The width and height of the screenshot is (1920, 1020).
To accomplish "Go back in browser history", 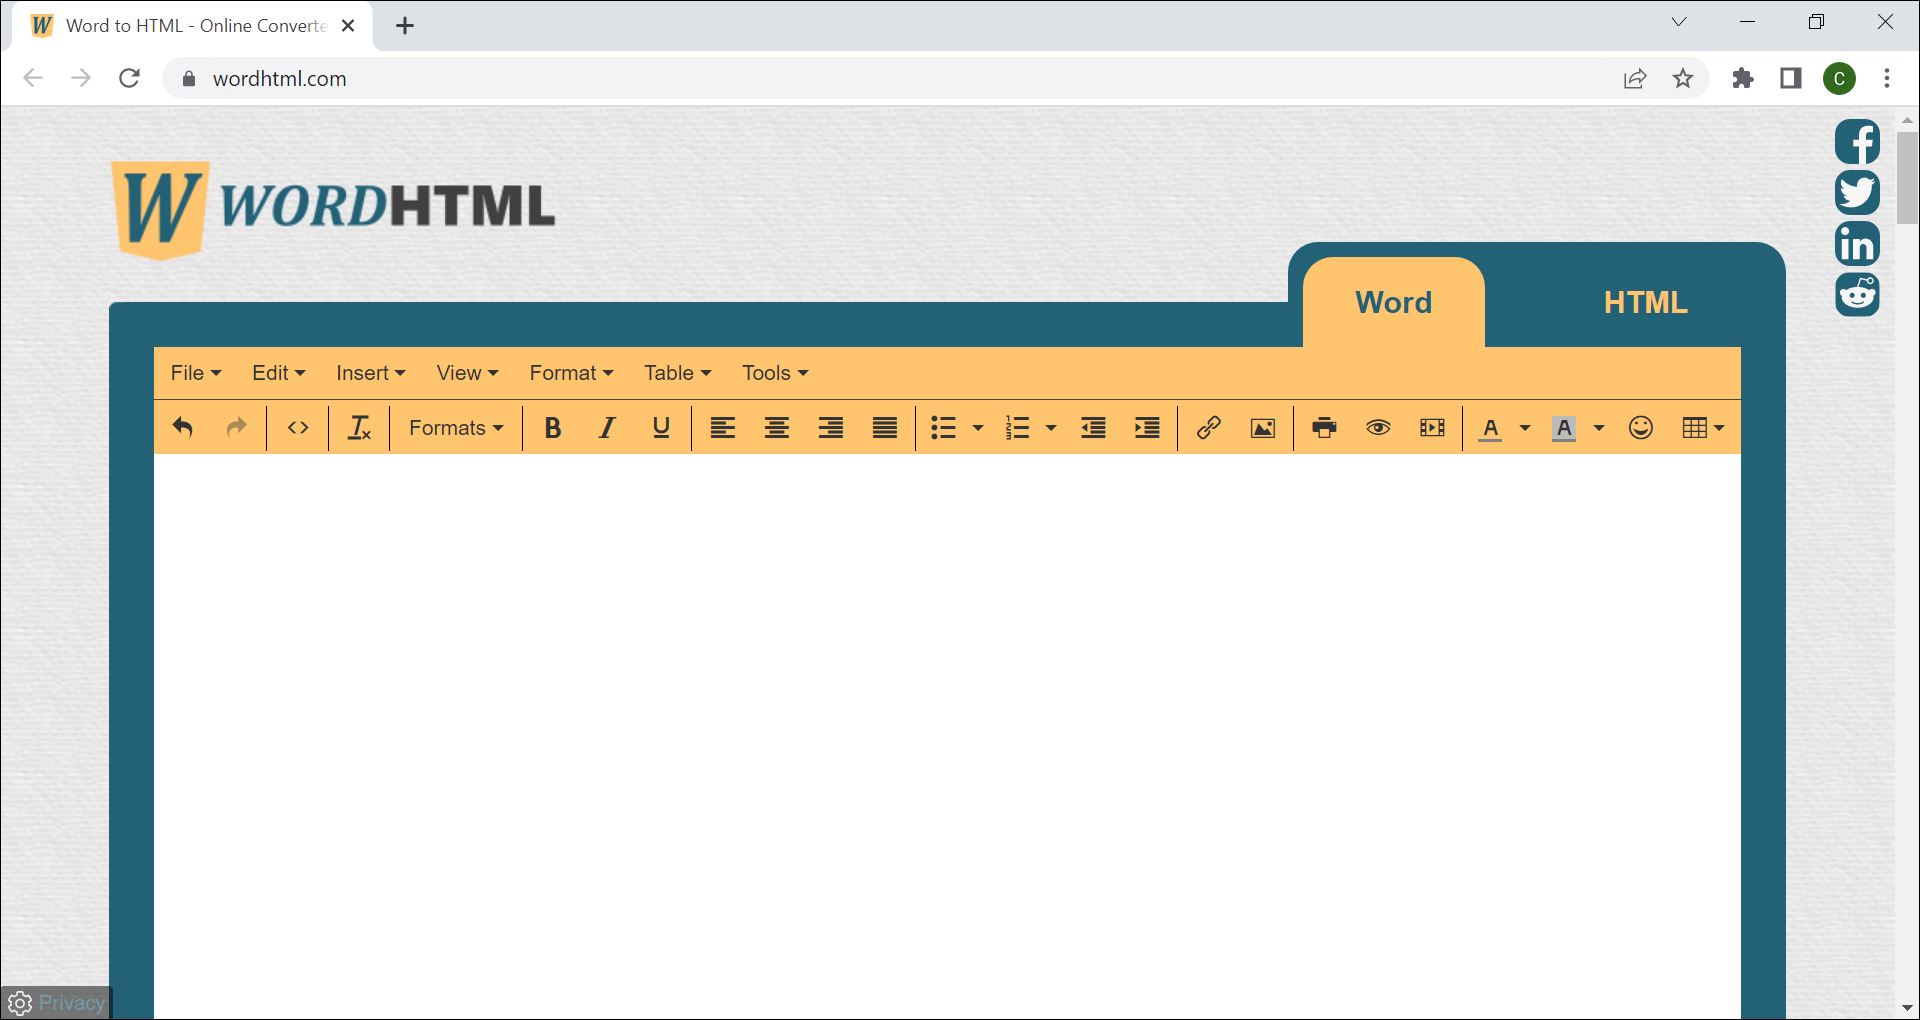I will [33, 78].
